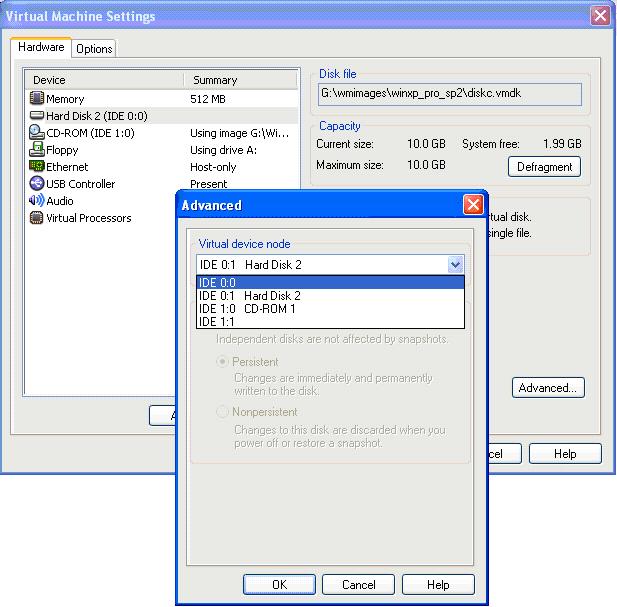
Task: Select the Nonpersistent radio button
Action: pos(222,411)
